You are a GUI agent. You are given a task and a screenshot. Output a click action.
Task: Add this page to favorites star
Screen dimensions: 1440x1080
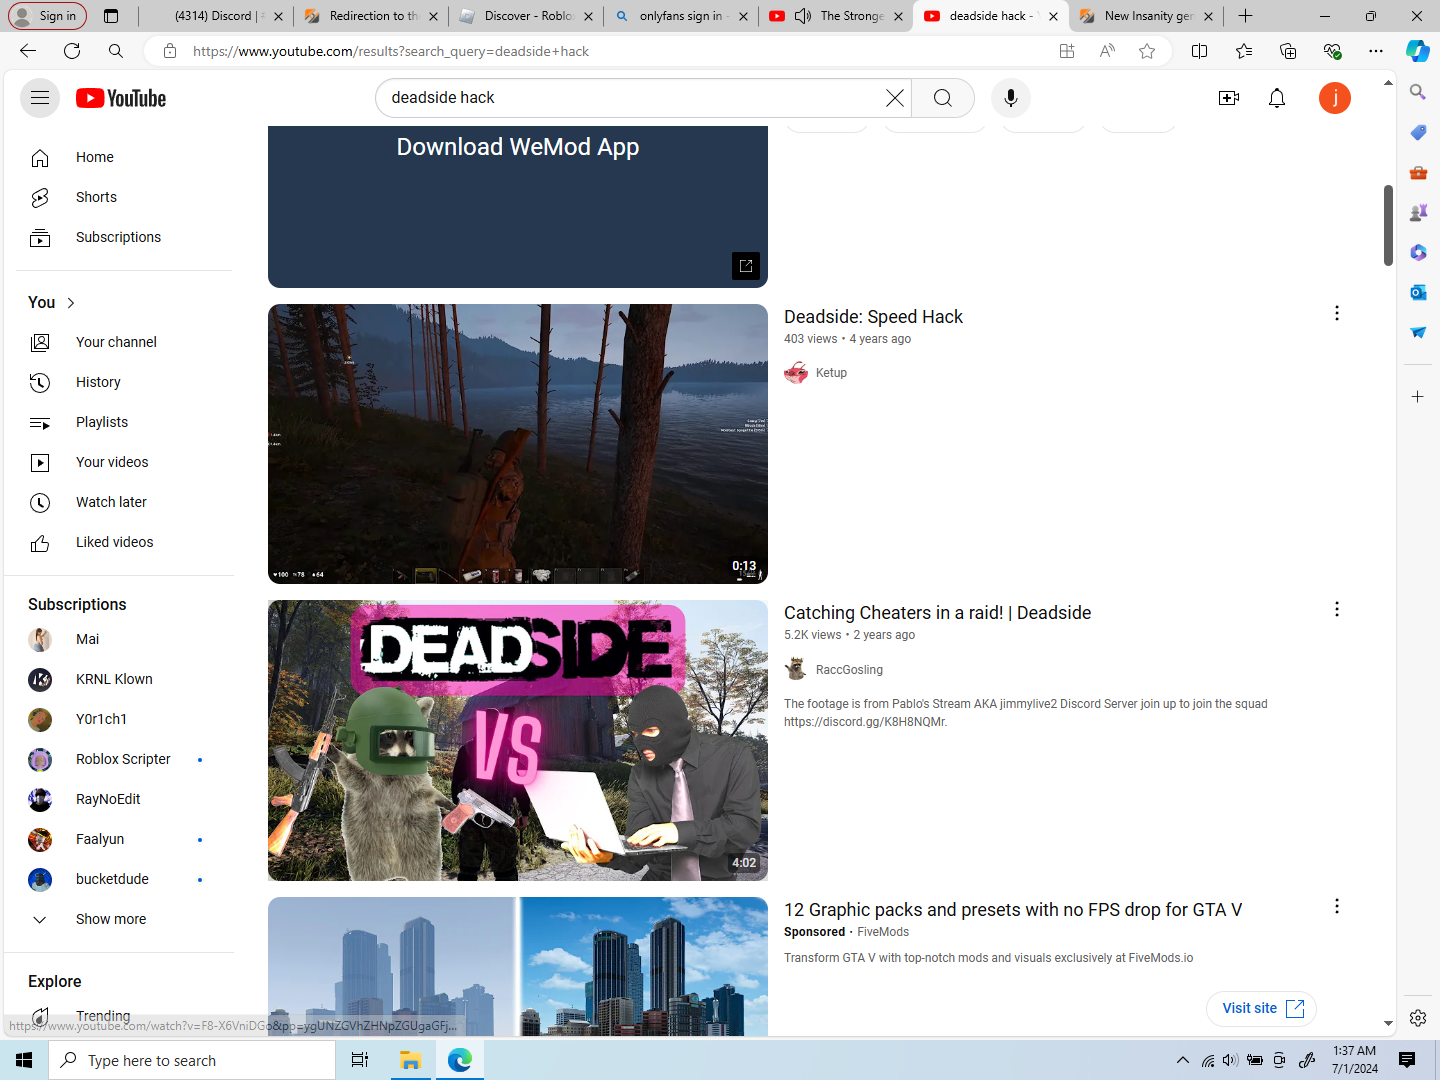(x=1147, y=51)
